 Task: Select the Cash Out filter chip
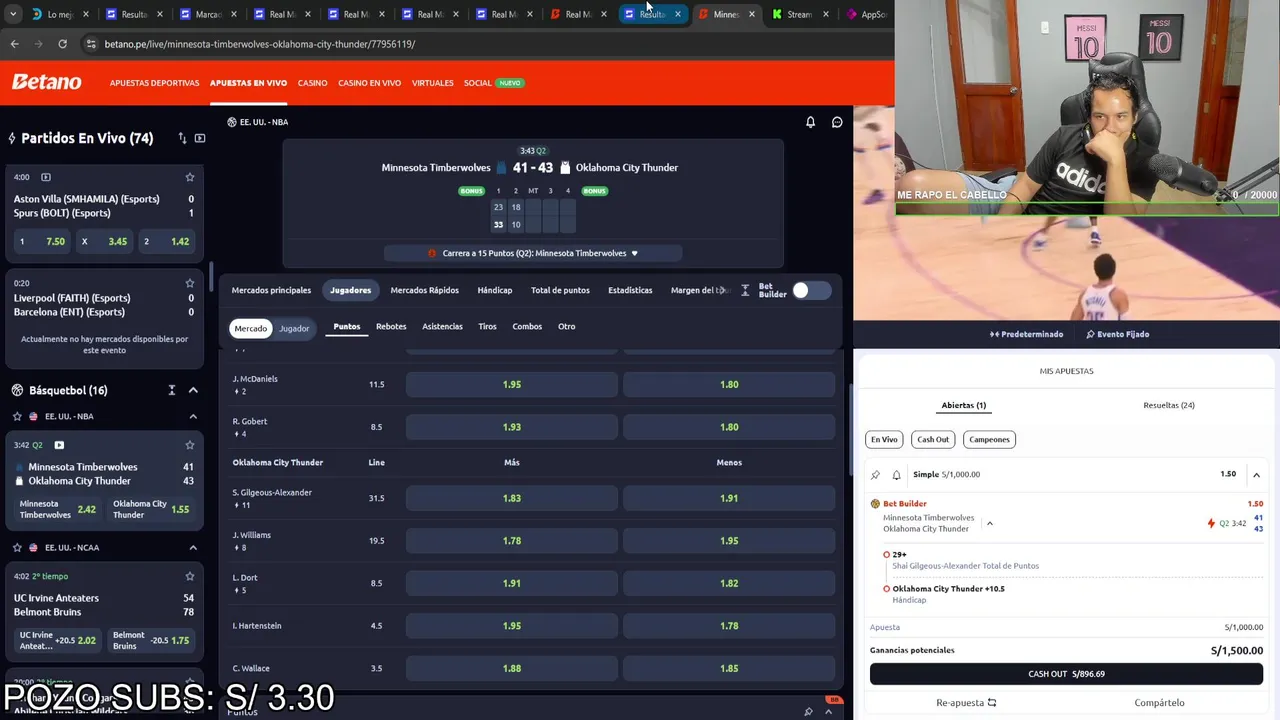click(933, 439)
